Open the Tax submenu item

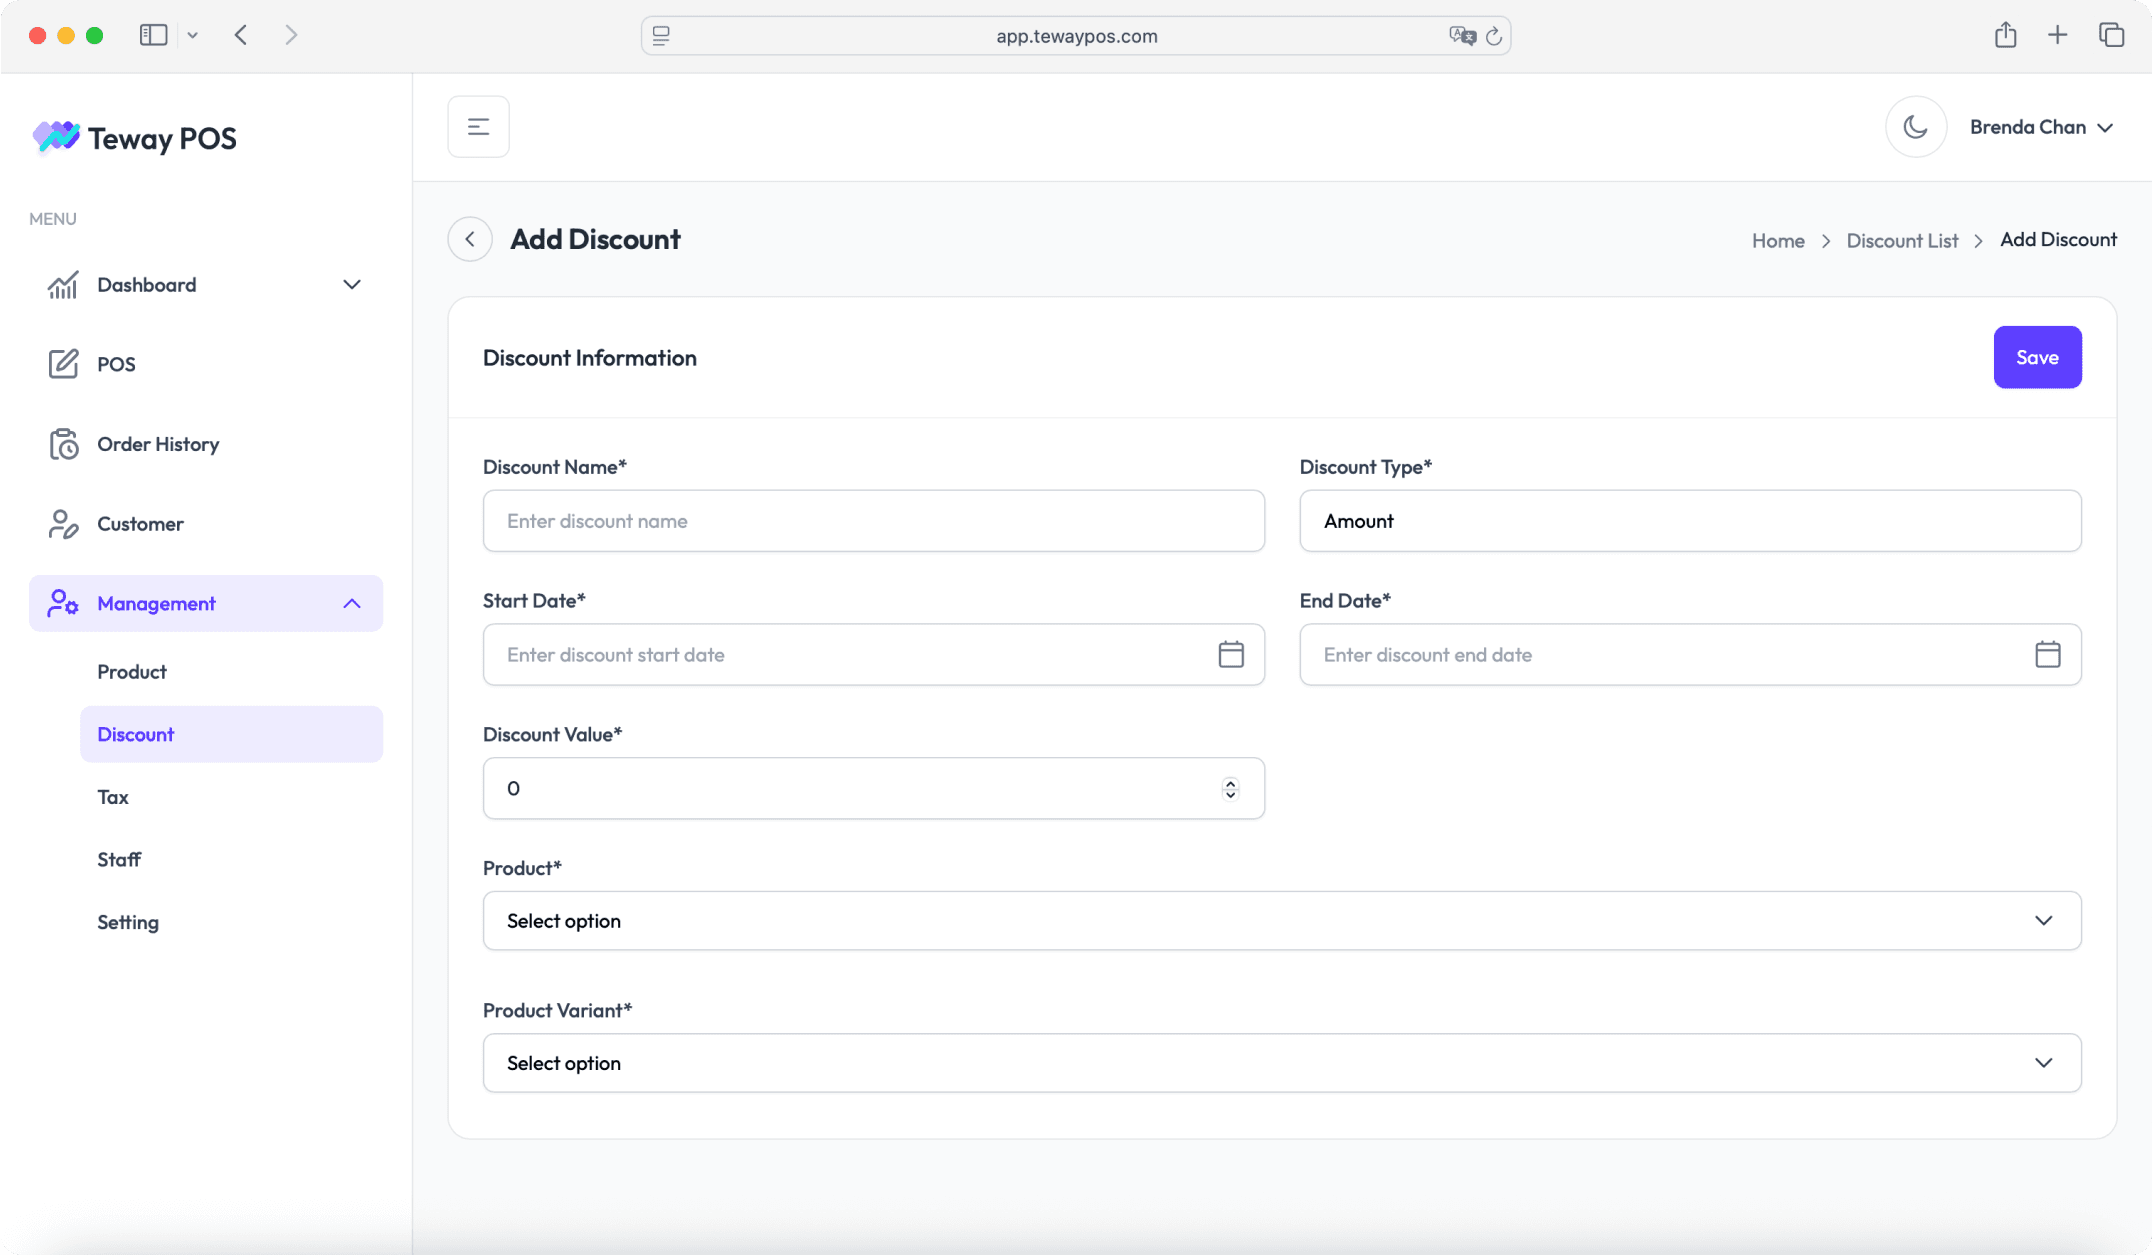click(x=113, y=797)
